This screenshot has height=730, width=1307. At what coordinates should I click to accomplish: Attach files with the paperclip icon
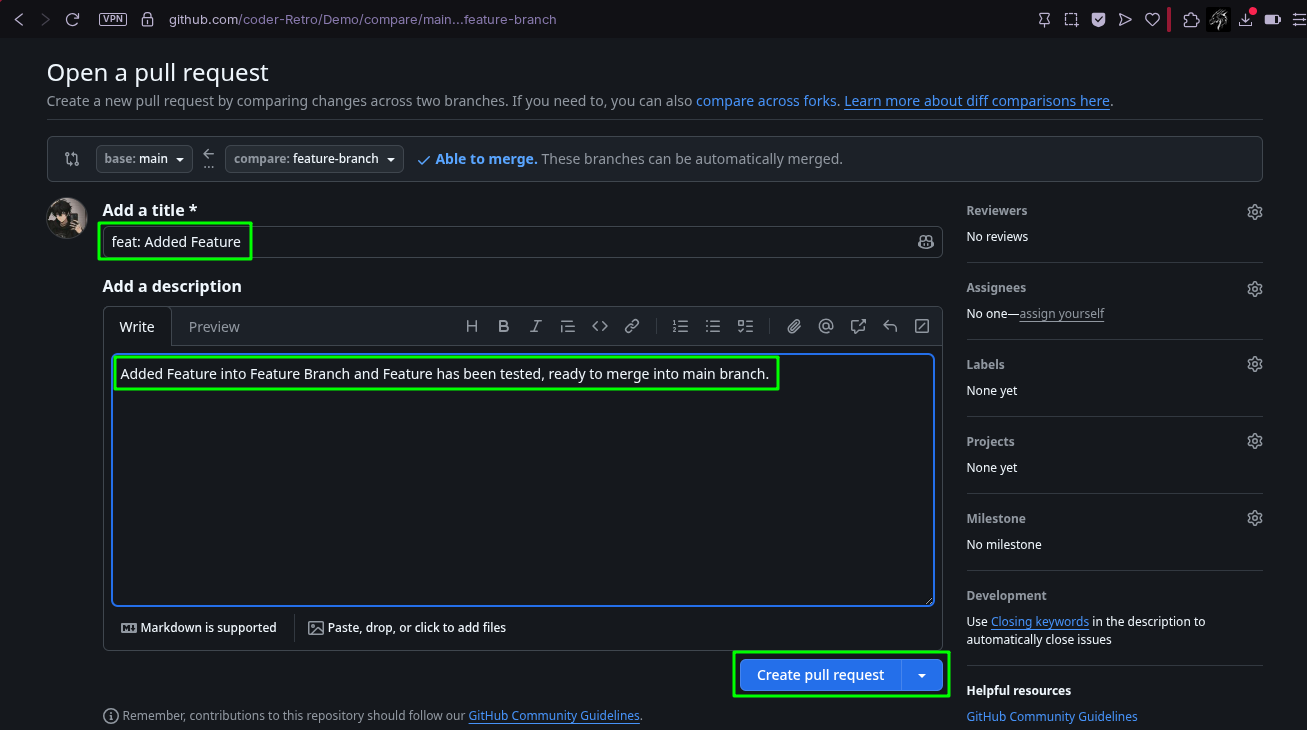coord(794,326)
